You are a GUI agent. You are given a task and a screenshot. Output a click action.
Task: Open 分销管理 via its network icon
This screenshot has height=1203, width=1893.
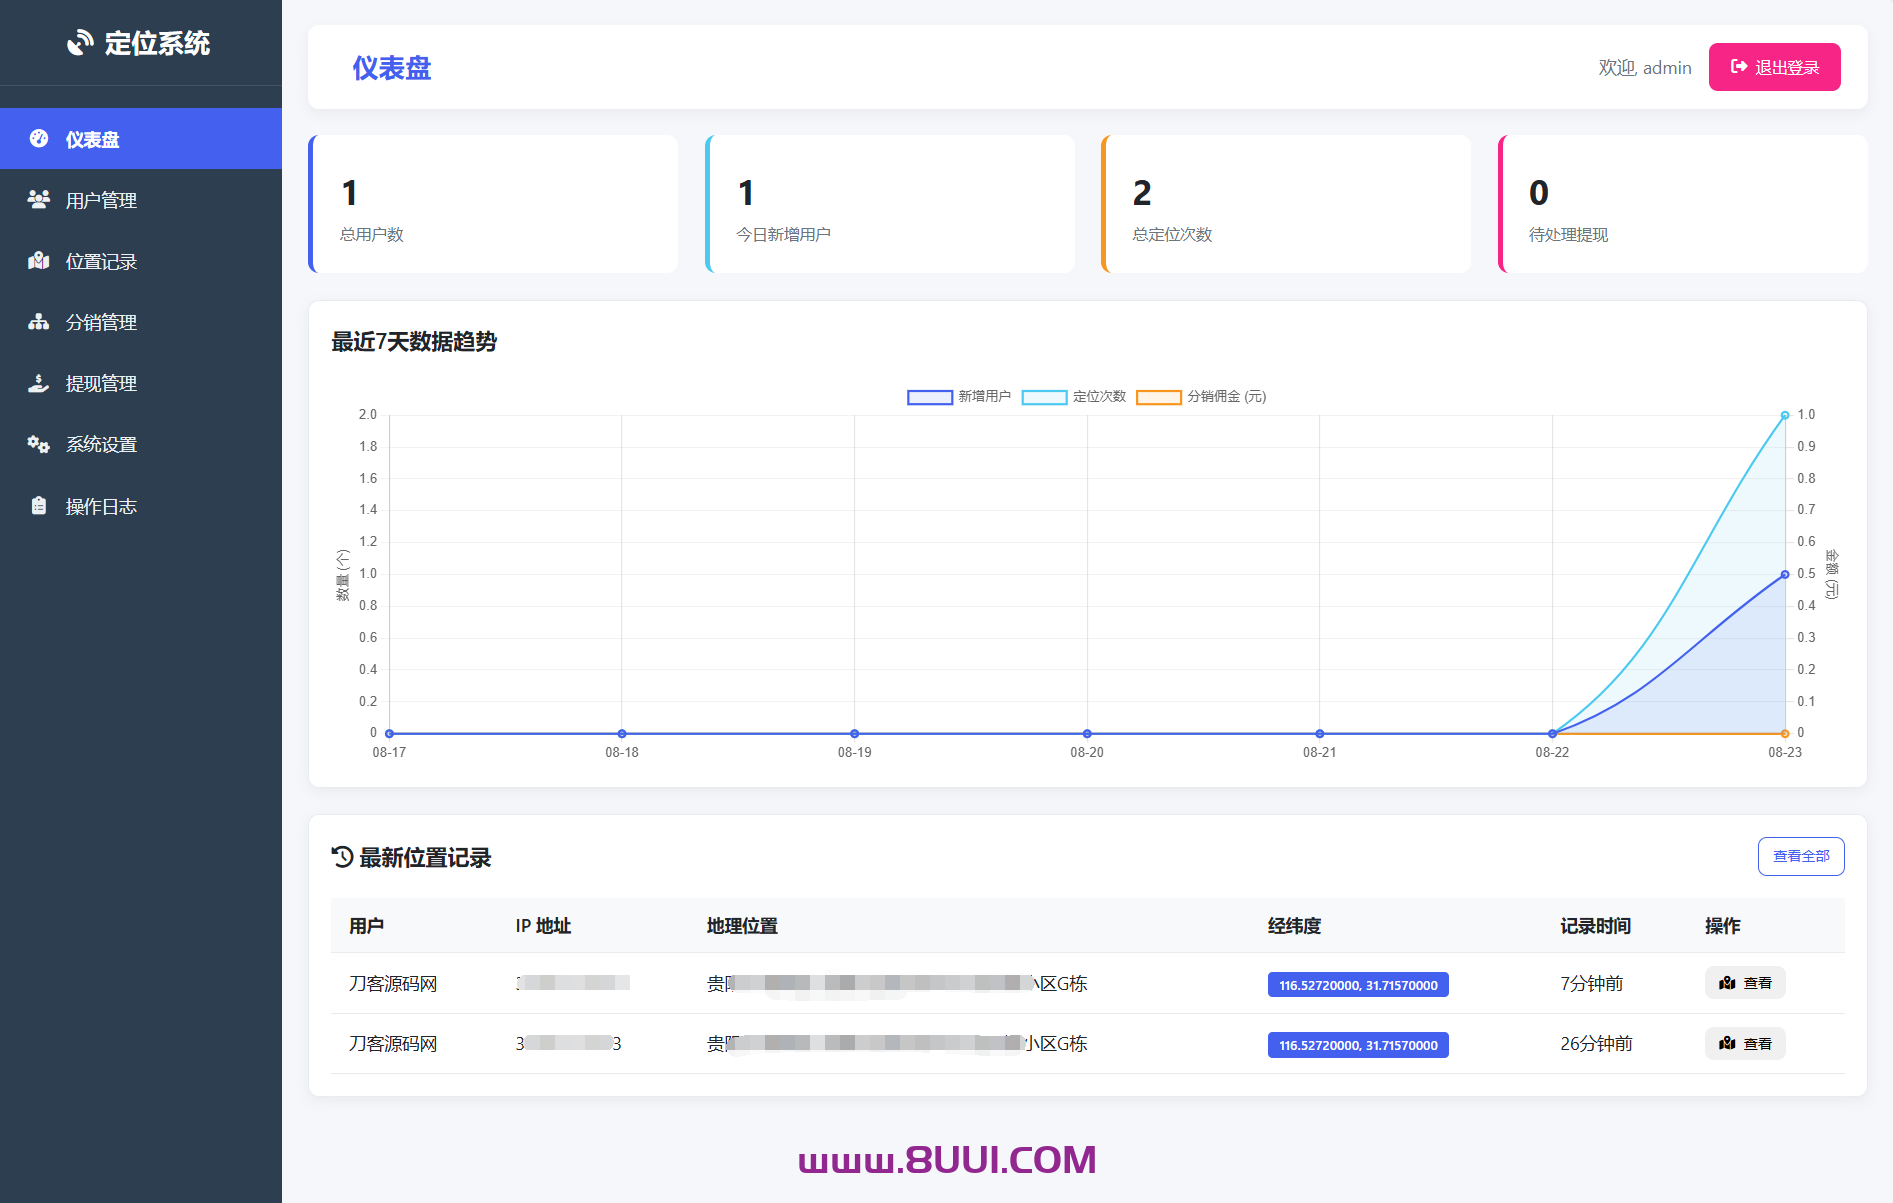coord(38,322)
